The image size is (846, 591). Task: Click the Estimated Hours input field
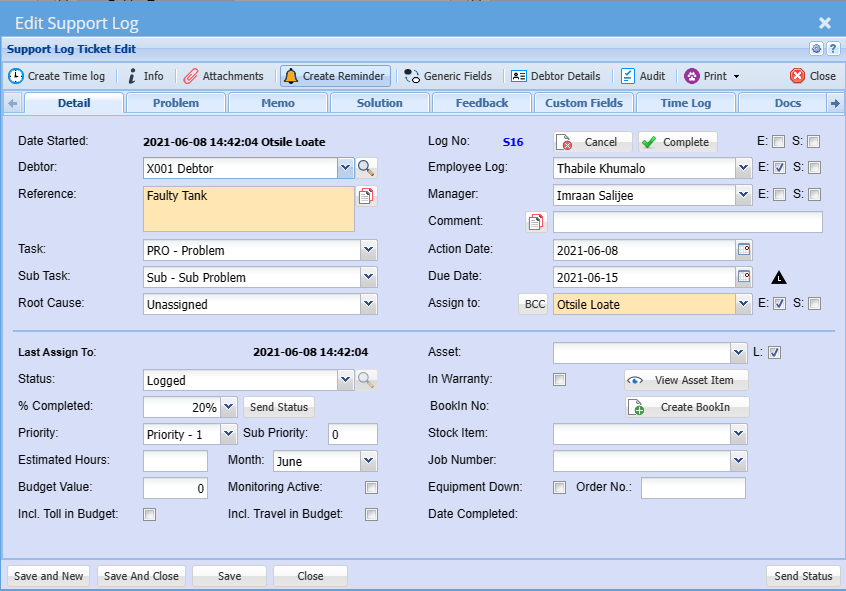tap(175, 461)
